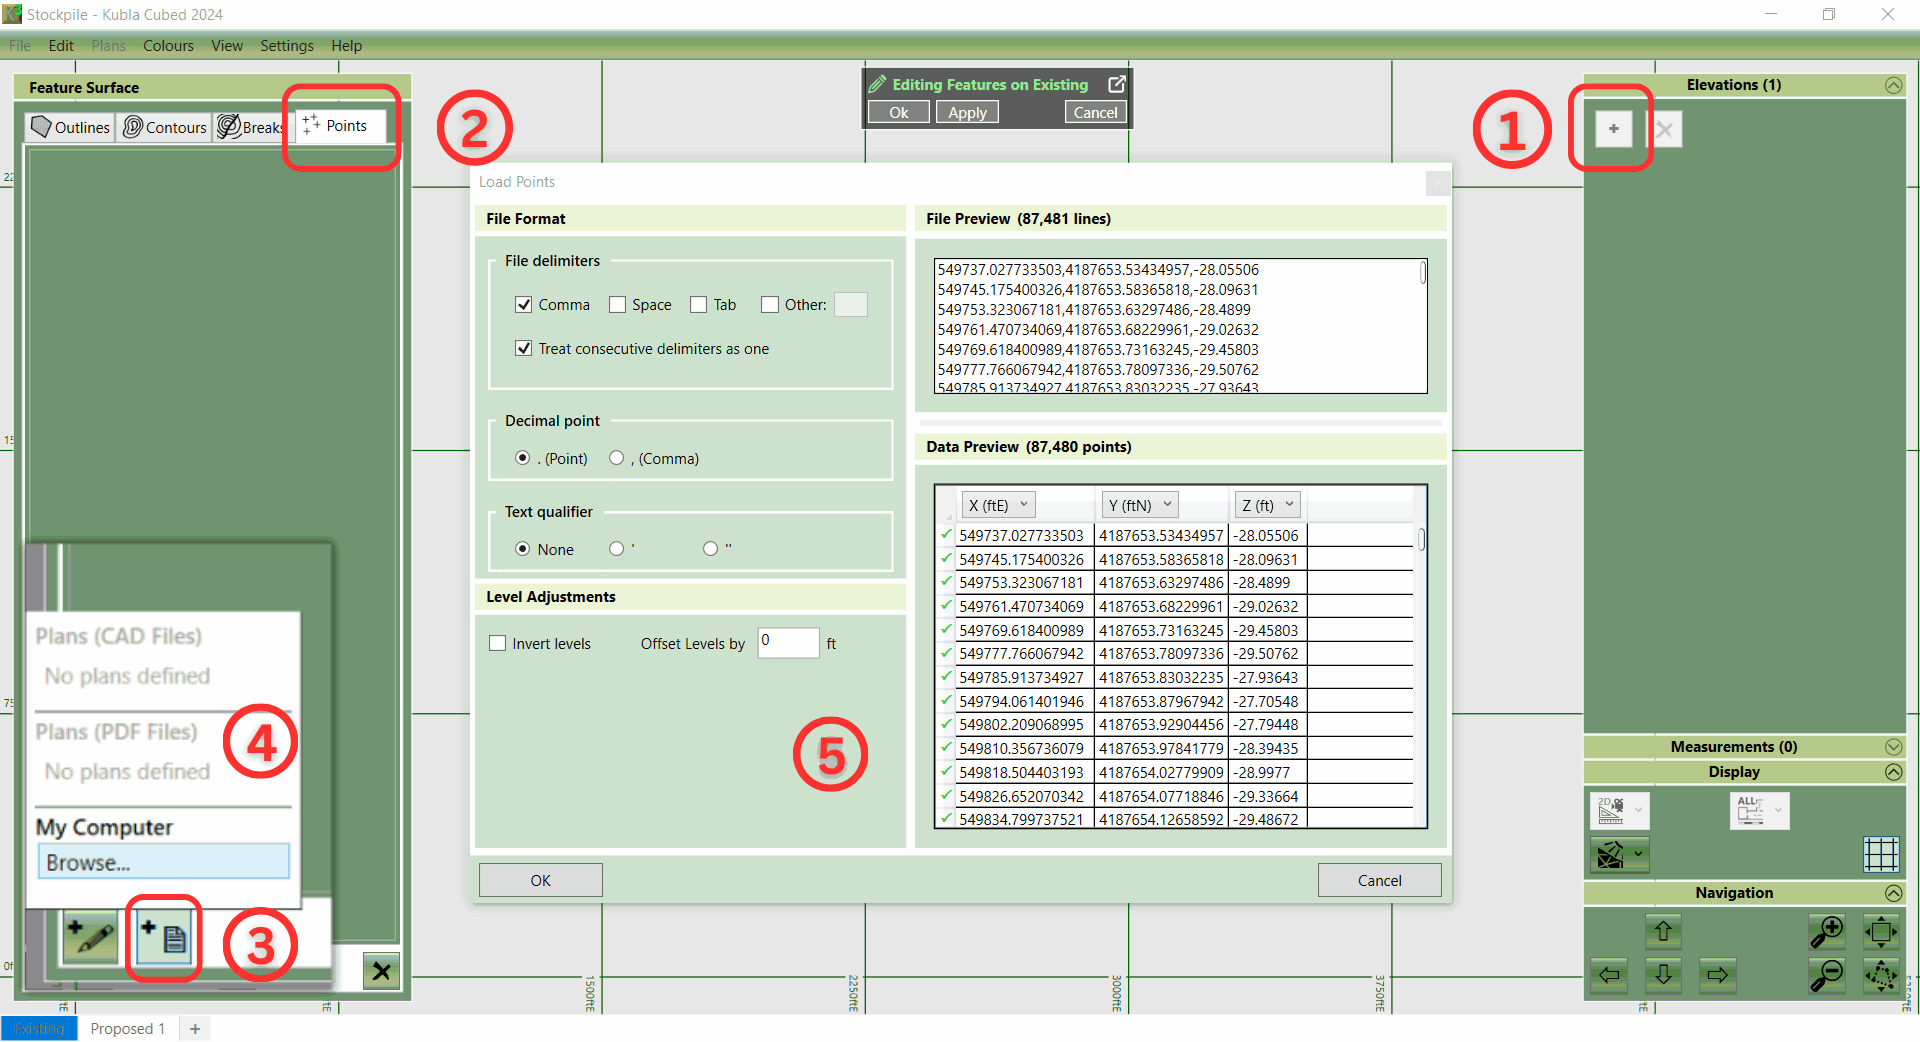Click the zoom in magnifier icon
The image size is (1920, 1042).
pyautogui.click(x=1826, y=932)
